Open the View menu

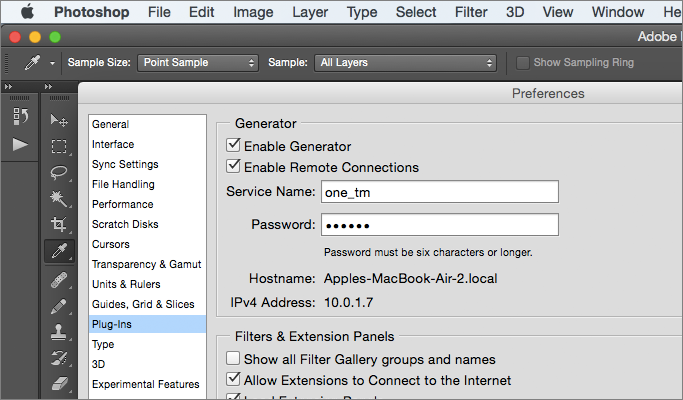pyautogui.click(x=558, y=12)
